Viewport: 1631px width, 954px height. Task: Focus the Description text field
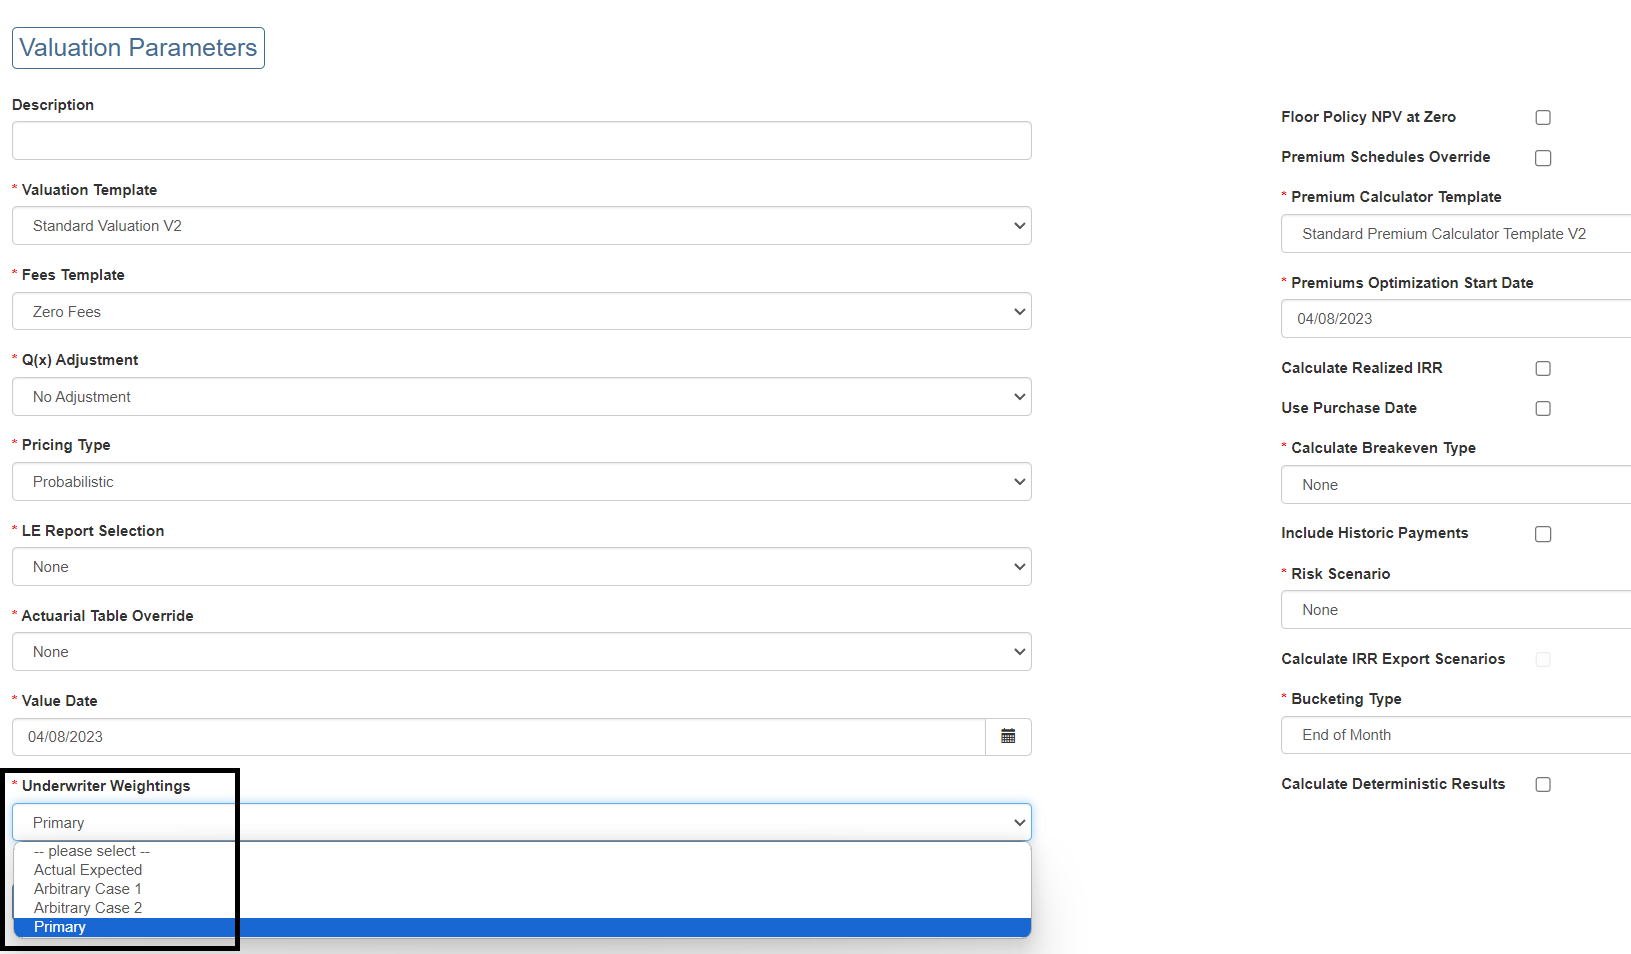click(521, 141)
